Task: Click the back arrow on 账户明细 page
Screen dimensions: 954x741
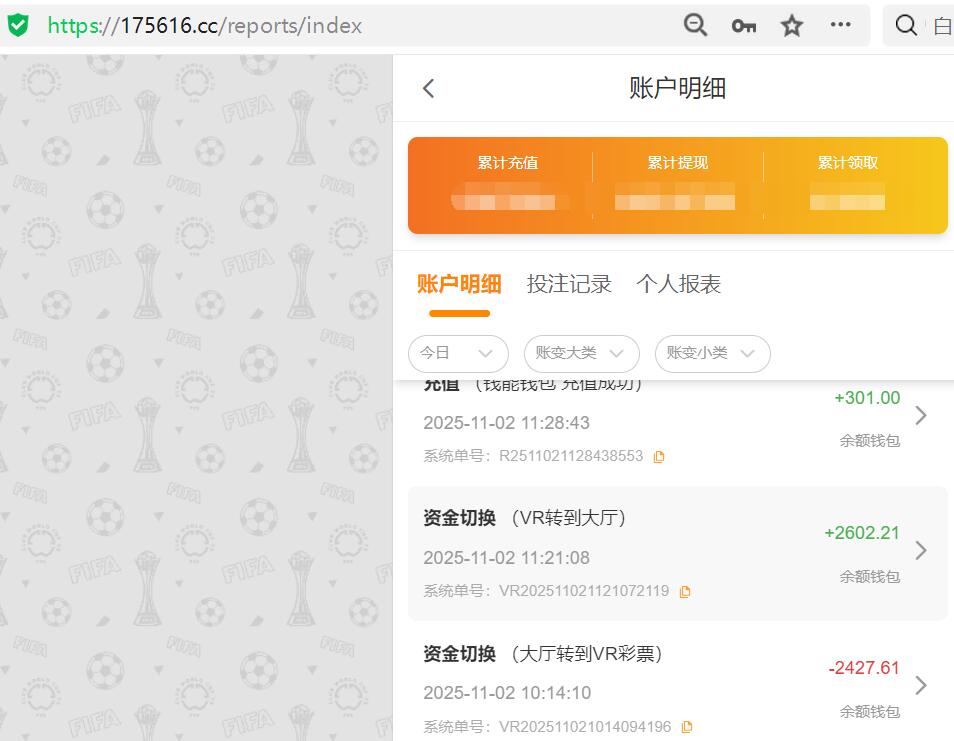Action: [428, 88]
